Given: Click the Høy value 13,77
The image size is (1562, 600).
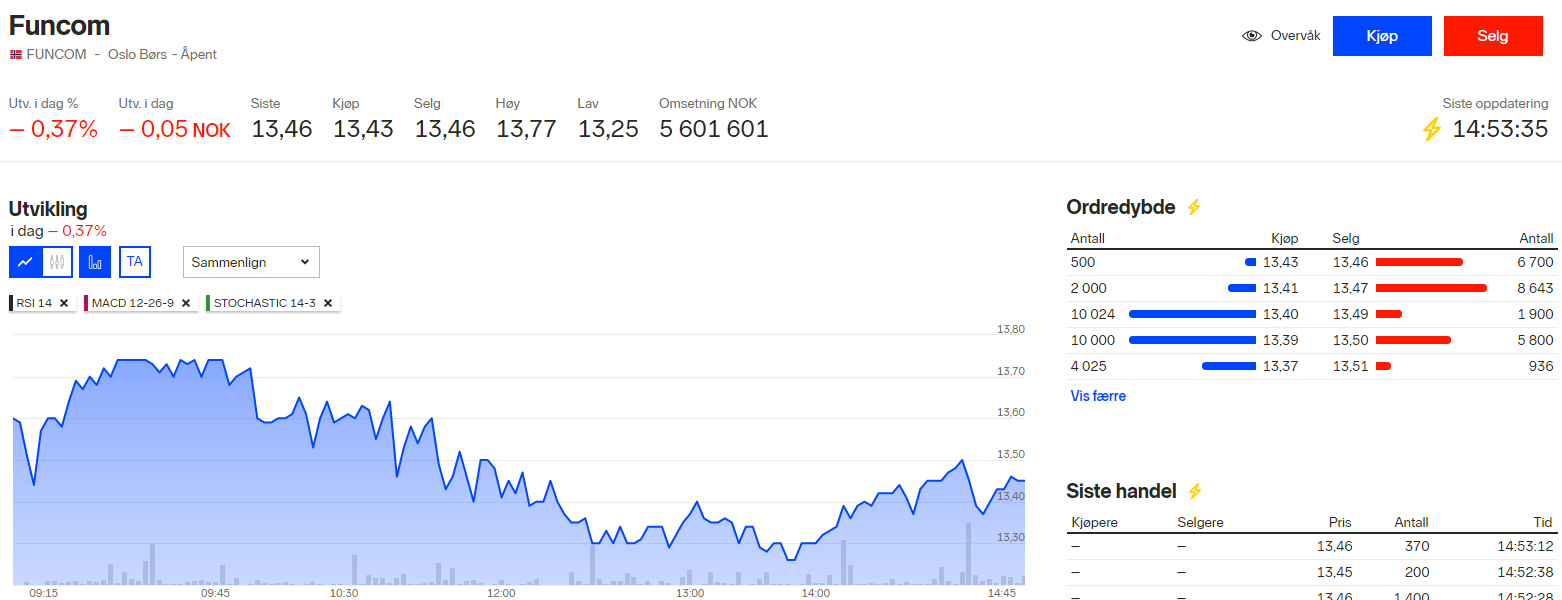Looking at the screenshot, I should tap(526, 129).
